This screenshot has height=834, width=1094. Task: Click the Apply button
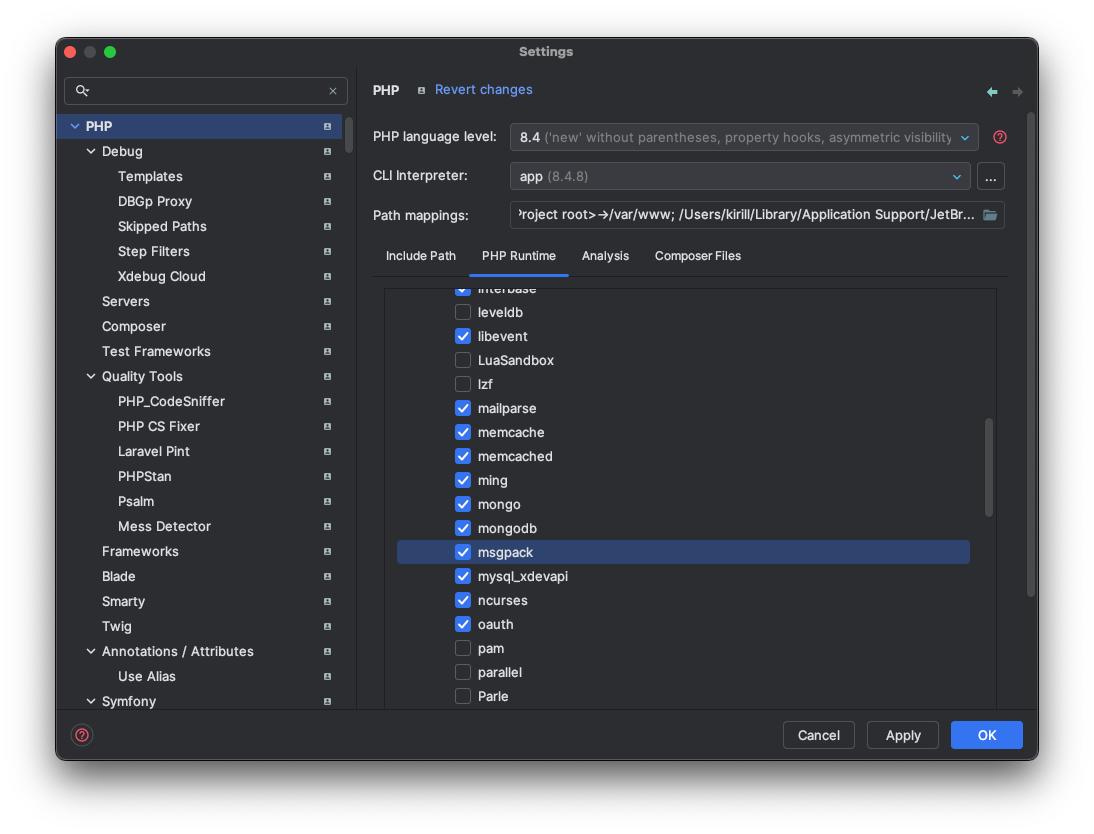[x=903, y=735]
